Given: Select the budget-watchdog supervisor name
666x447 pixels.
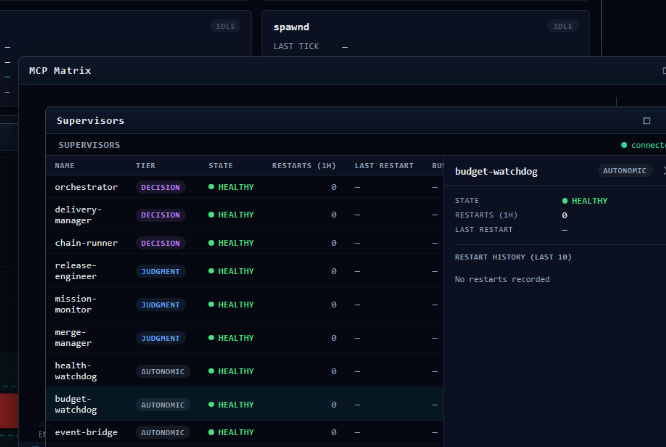Looking at the screenshot, I should pyautogui.click(x=76, y=405).
